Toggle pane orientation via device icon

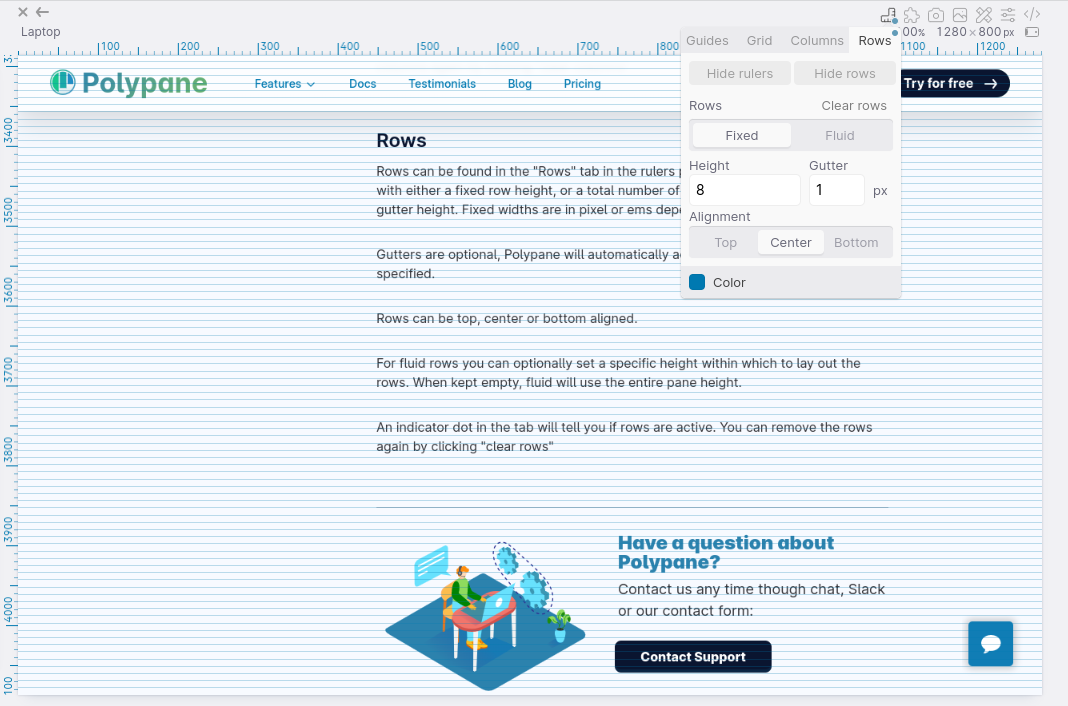(1032, 32)
